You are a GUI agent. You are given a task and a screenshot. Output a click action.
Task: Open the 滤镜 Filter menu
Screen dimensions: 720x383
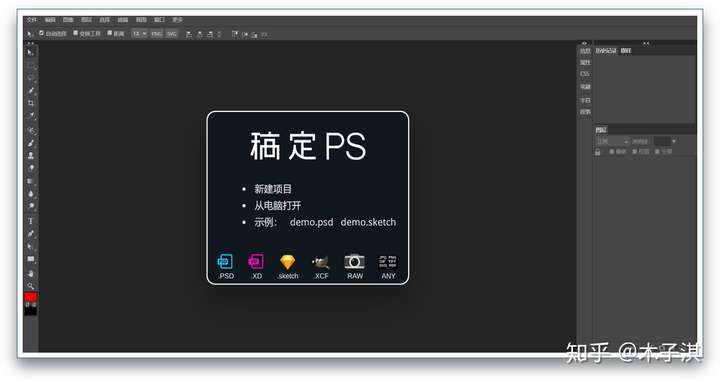click(123, 20)
